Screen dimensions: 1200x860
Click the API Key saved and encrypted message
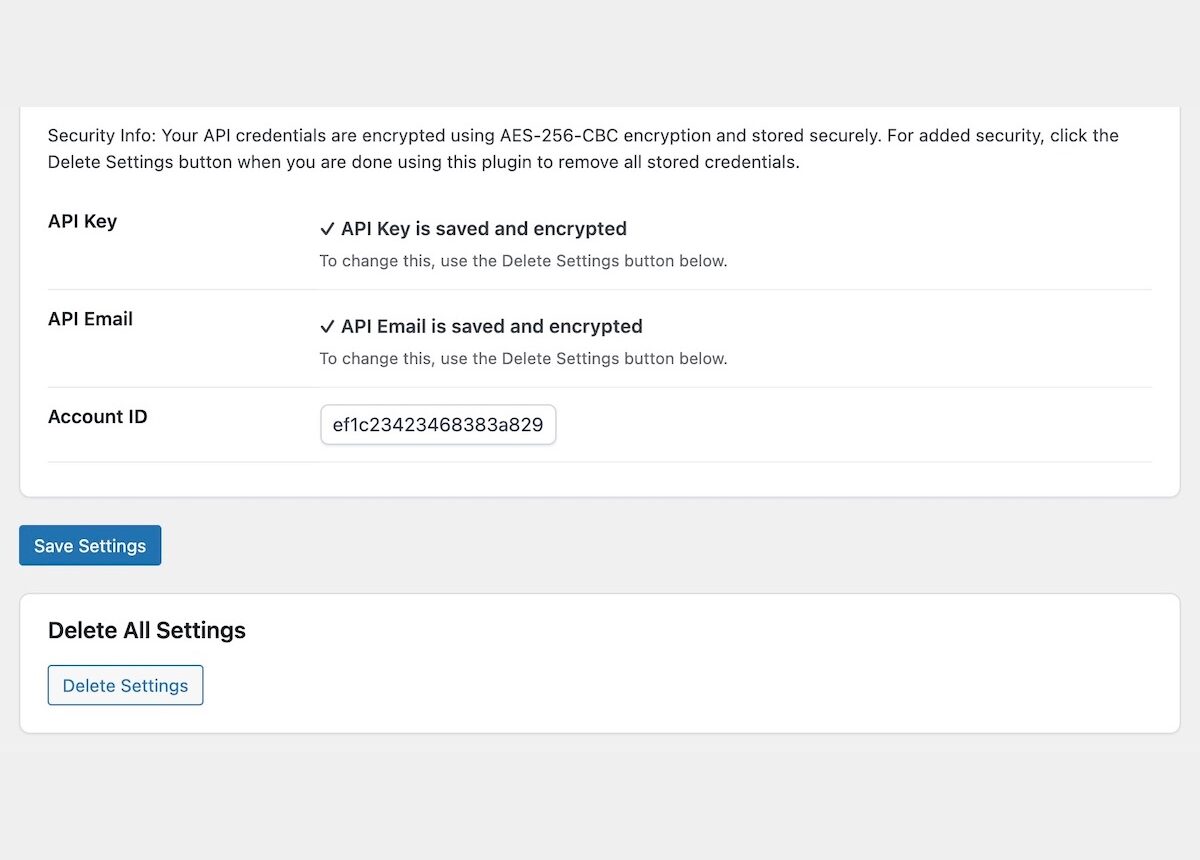484,228
